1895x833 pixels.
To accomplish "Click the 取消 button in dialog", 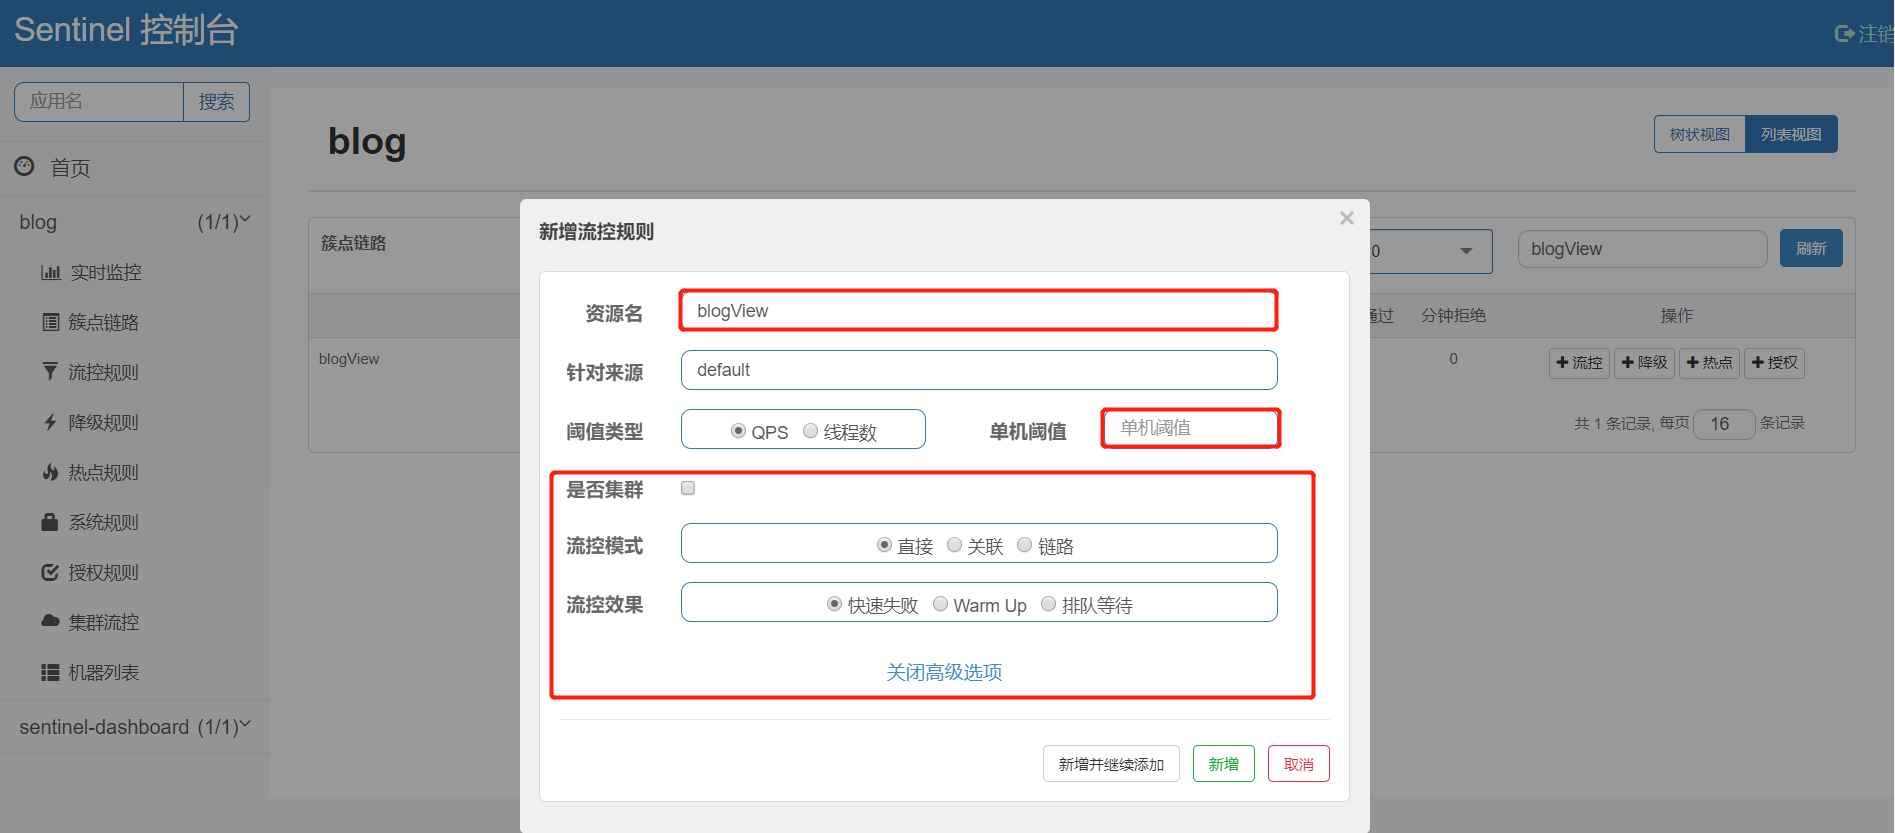I will pos(1298,764).
